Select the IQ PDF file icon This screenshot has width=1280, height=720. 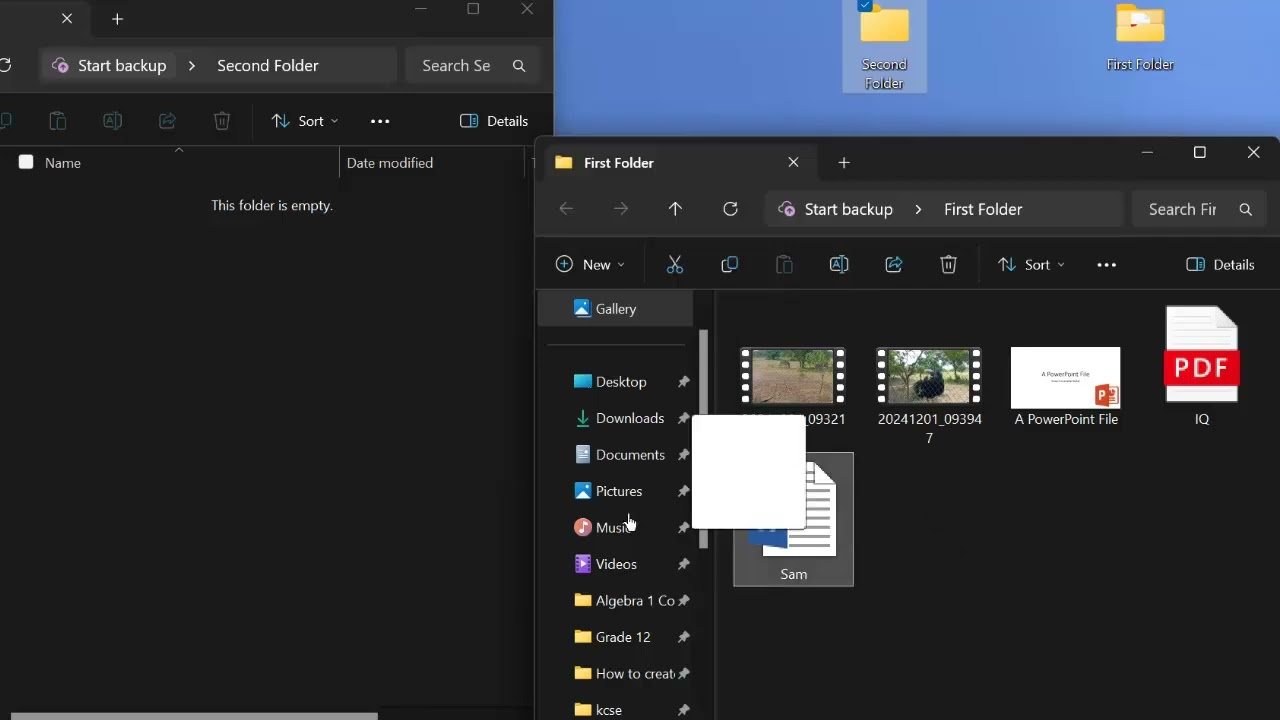[x=1202, y=356]
